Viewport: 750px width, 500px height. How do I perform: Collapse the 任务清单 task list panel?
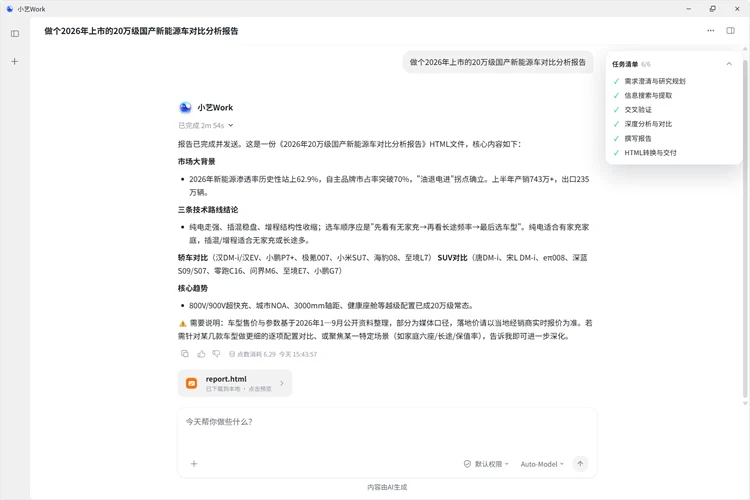(729, 64)
